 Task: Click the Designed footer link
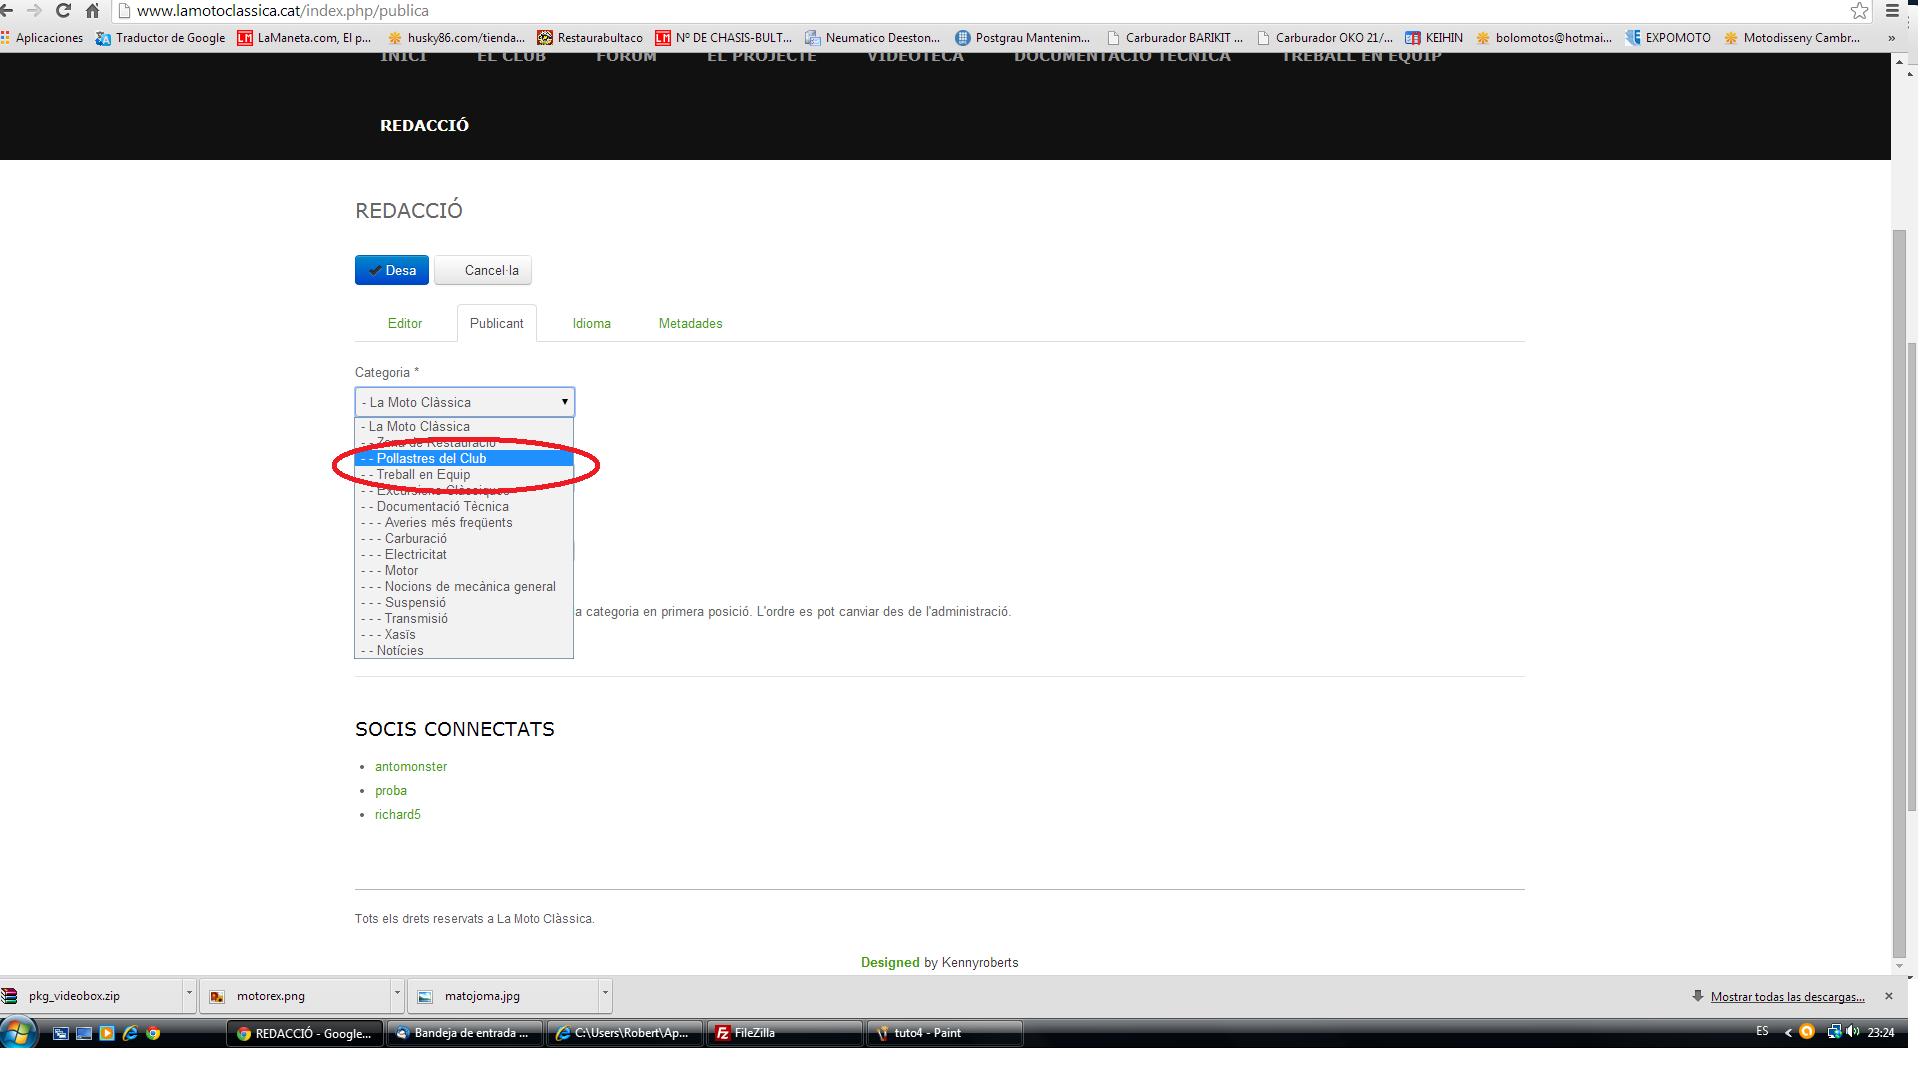pos(890,962)
